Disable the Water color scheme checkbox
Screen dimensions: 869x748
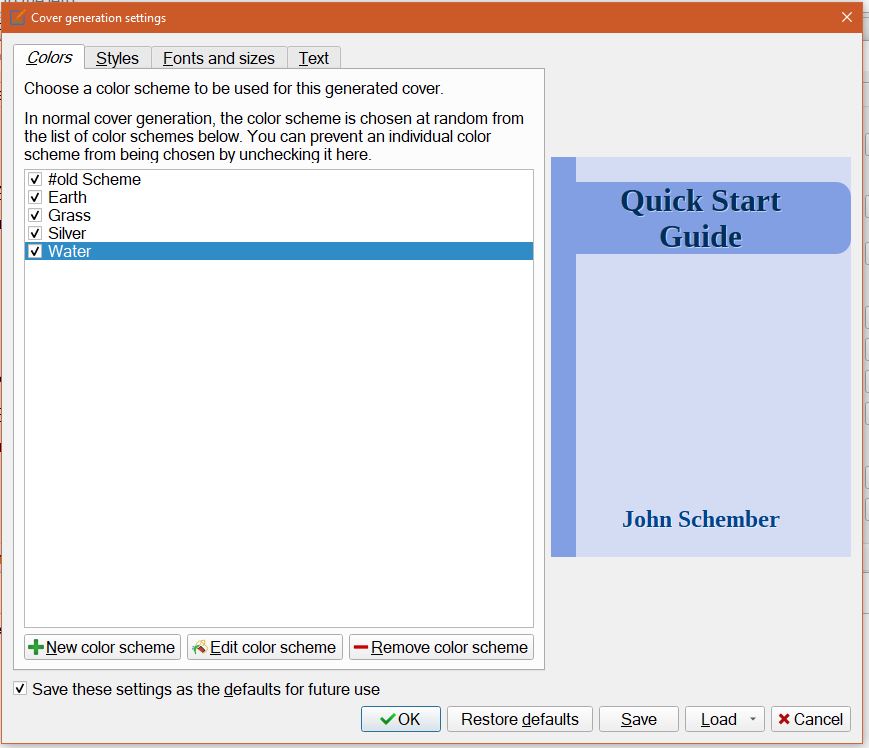tap(35, 251)
